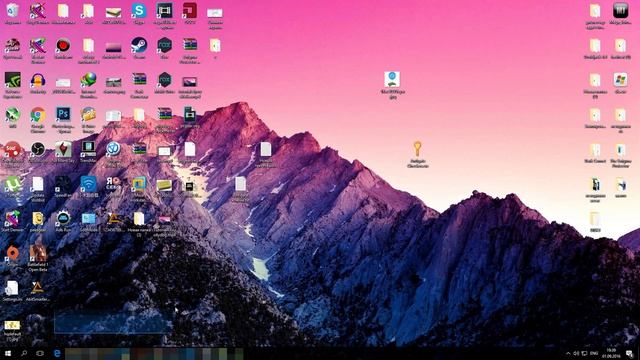Open the filmstrip video editor shortcut
640x360 pixels.
click(x=164, y=11)
